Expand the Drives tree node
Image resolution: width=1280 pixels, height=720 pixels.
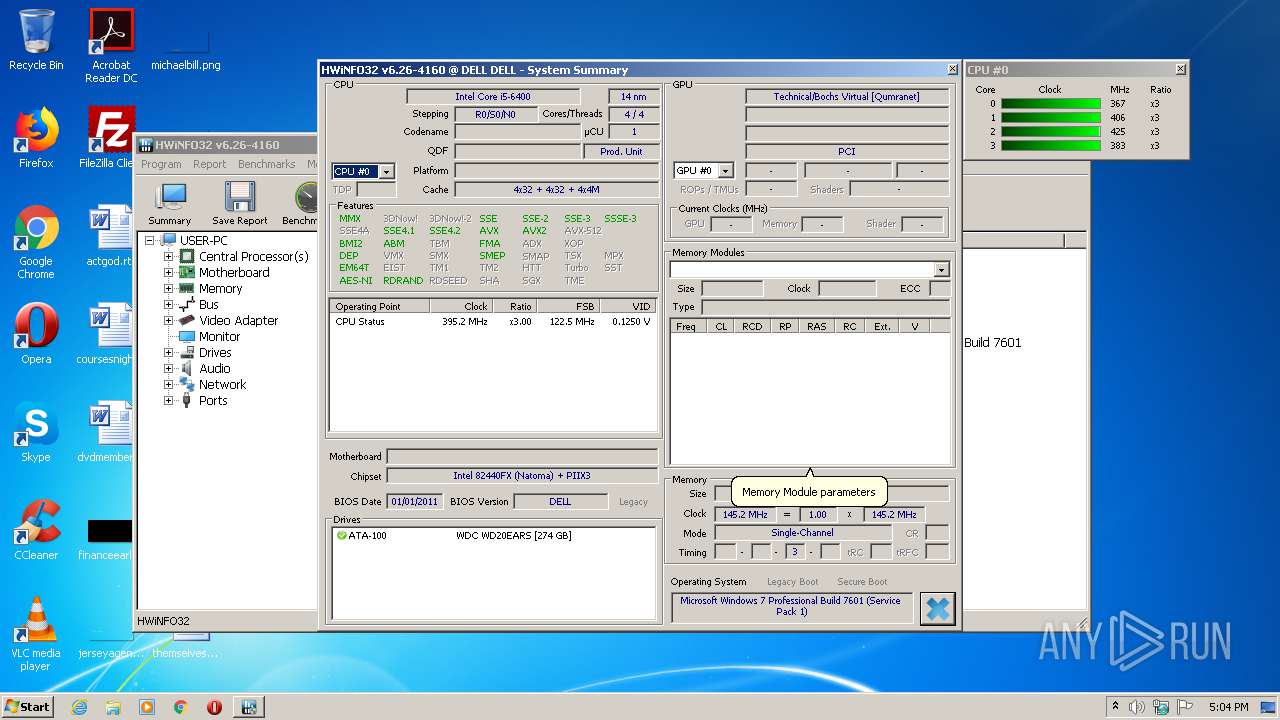tap(169, 353)
